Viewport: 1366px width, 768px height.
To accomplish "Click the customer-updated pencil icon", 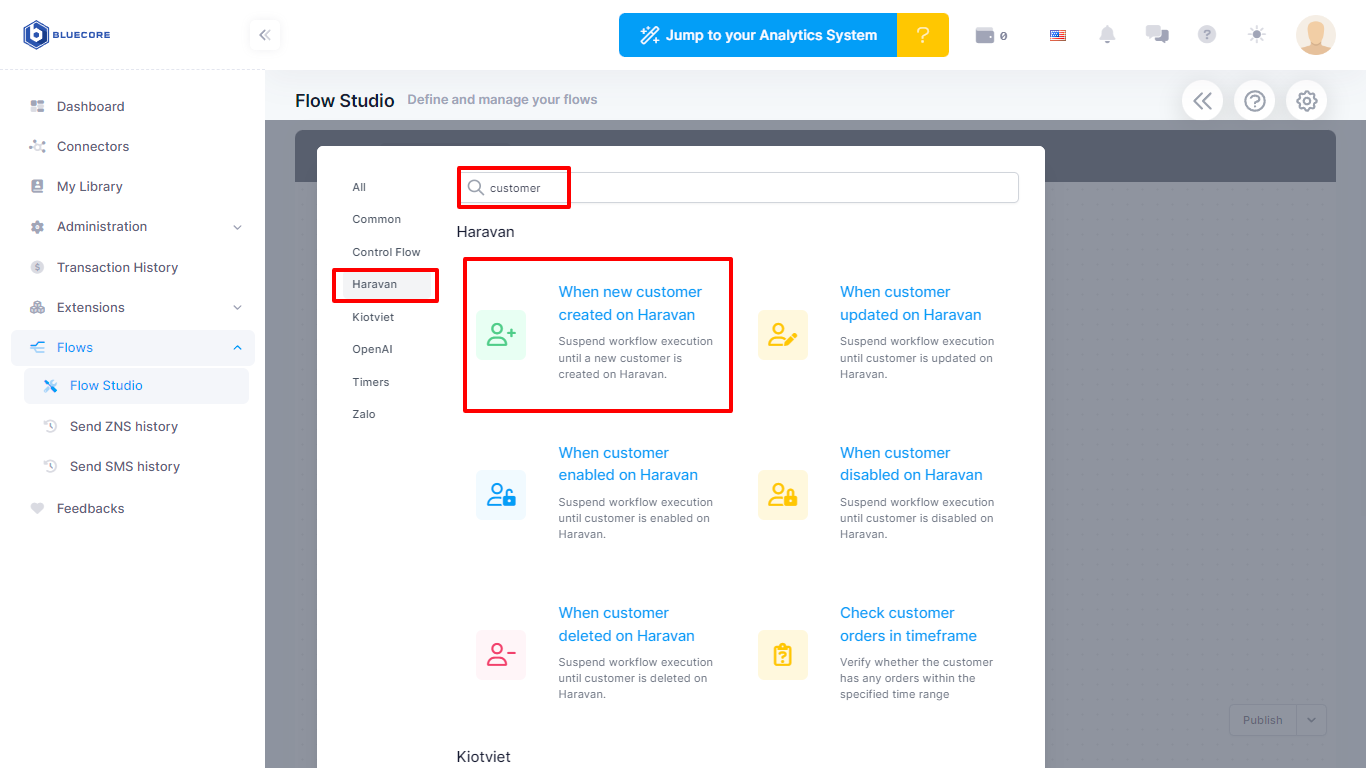I will point(783,335).
